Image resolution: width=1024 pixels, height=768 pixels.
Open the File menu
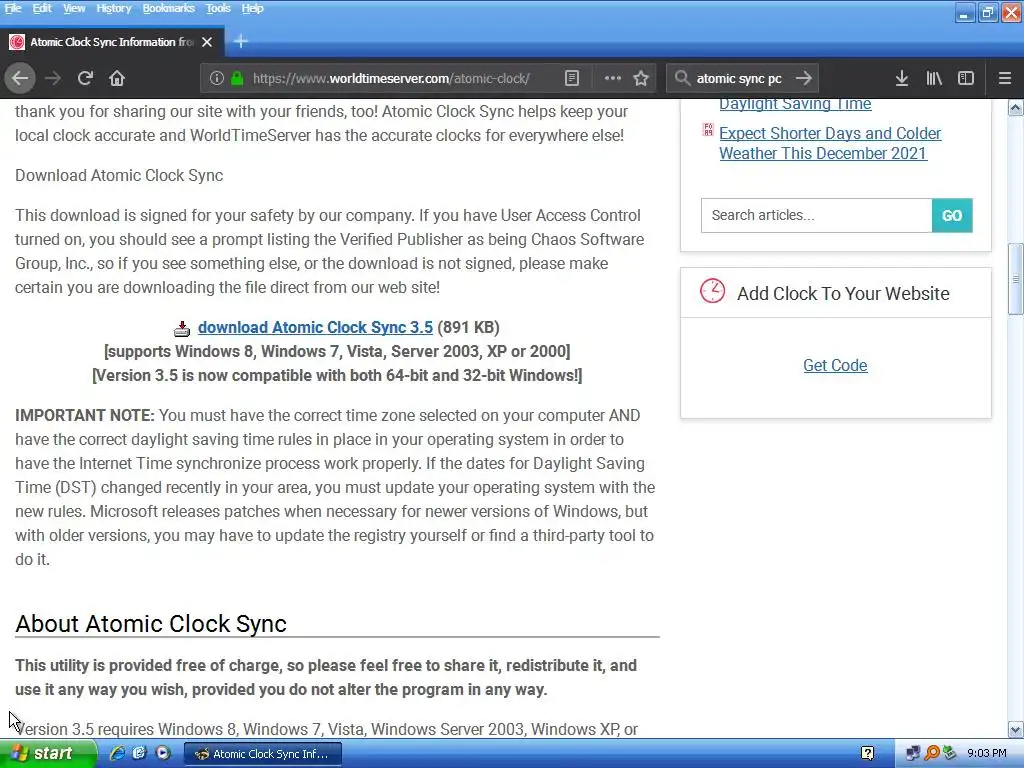coord(13,8)
